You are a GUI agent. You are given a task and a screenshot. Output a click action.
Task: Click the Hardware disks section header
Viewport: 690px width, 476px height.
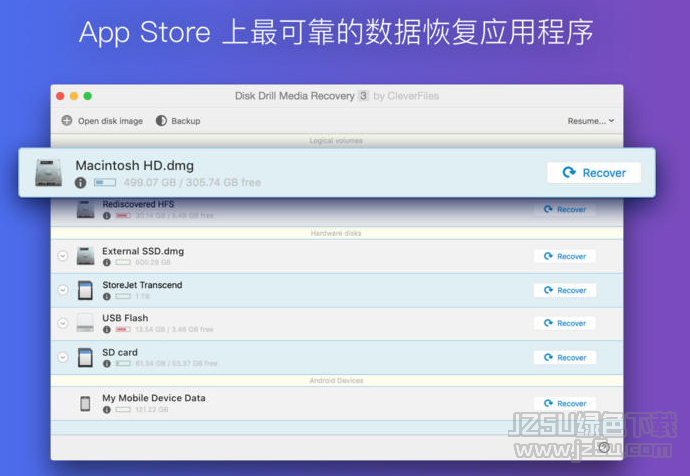click(x=336, y=233)
